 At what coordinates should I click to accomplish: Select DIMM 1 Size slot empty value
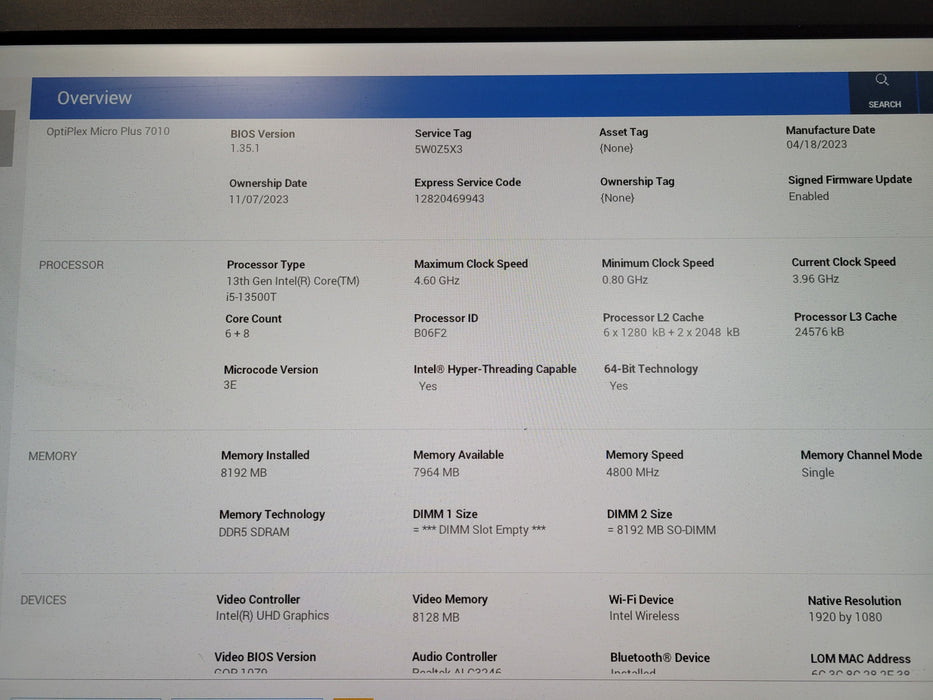pyautogui.click(x=479, y=530)
